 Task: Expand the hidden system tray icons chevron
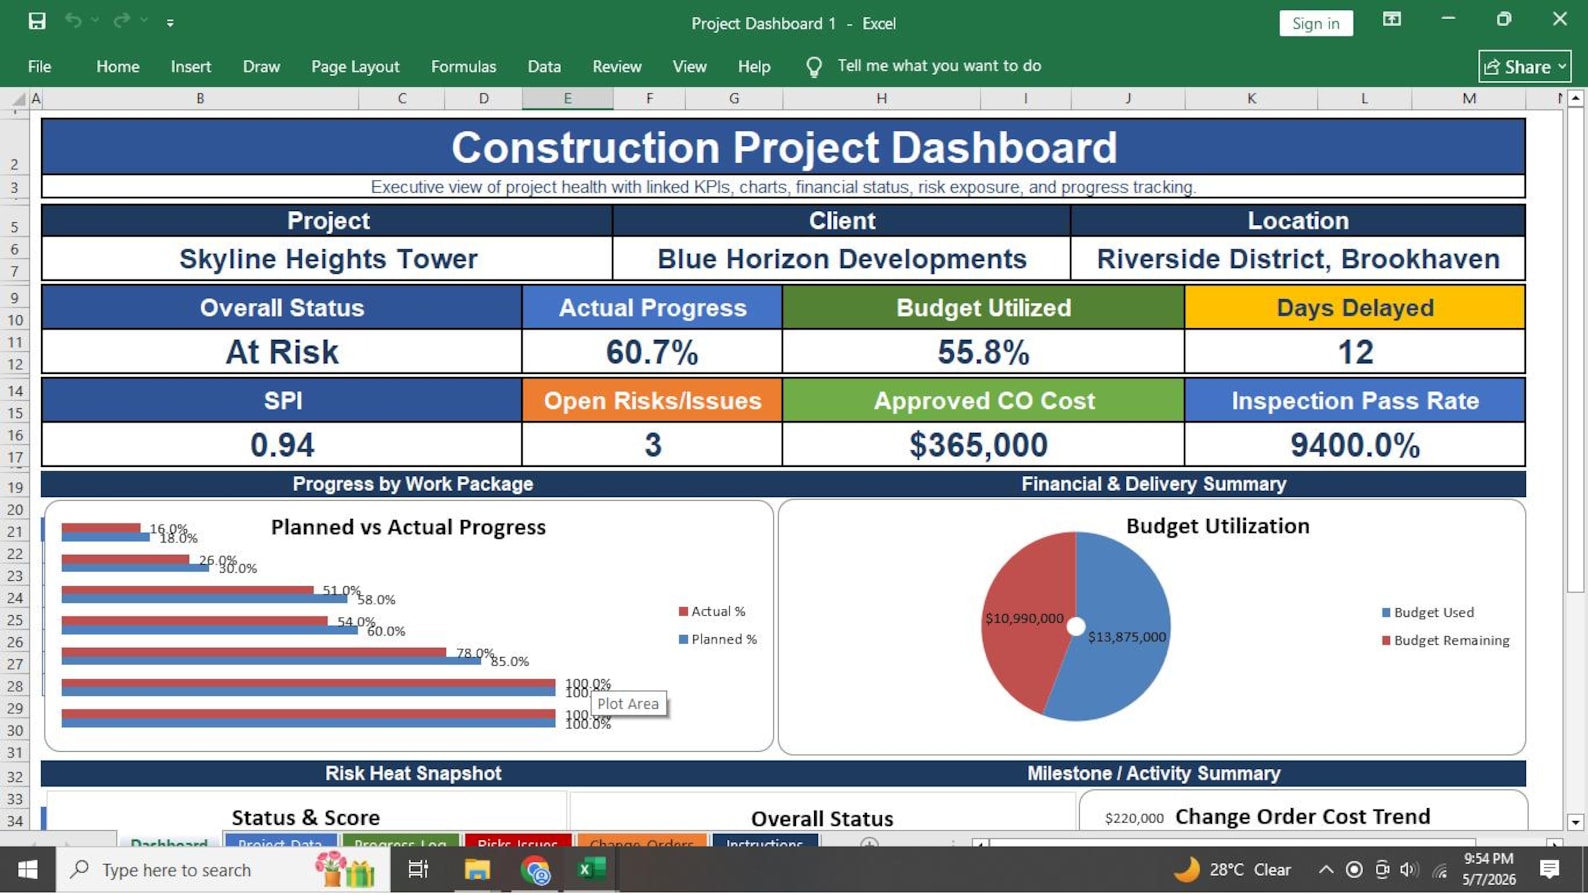pyautogui.click(x=1326, y=870)
